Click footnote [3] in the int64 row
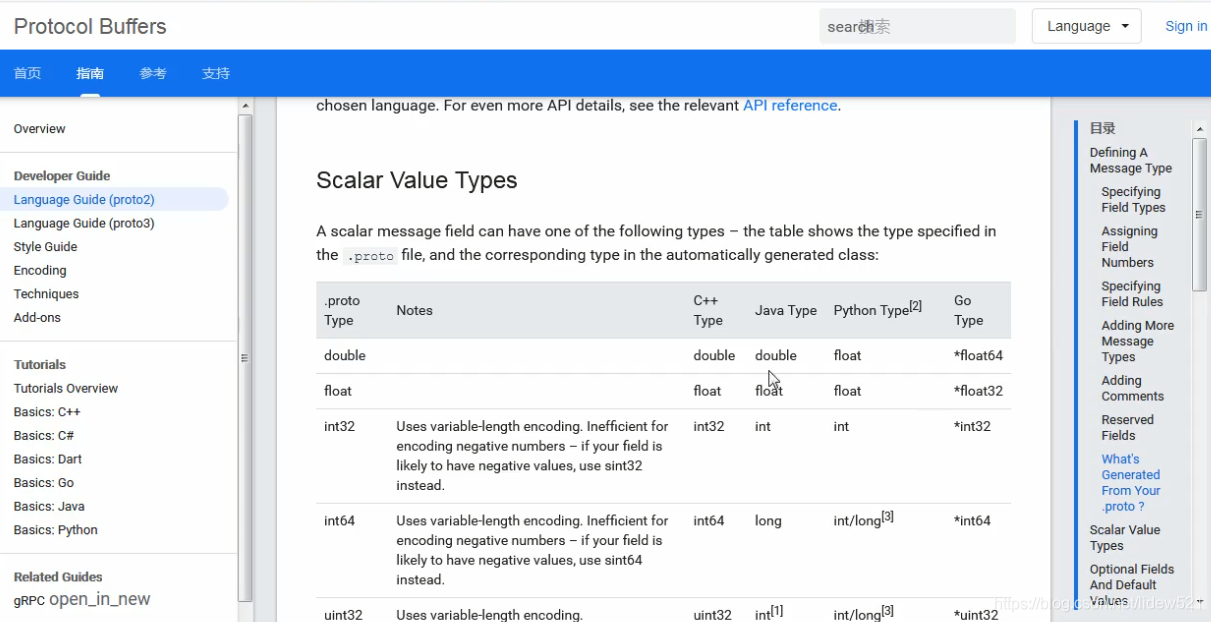Image resolution: width=1211 pixels, height=622 pixels. pyautogui.click(x=887, y=517)
